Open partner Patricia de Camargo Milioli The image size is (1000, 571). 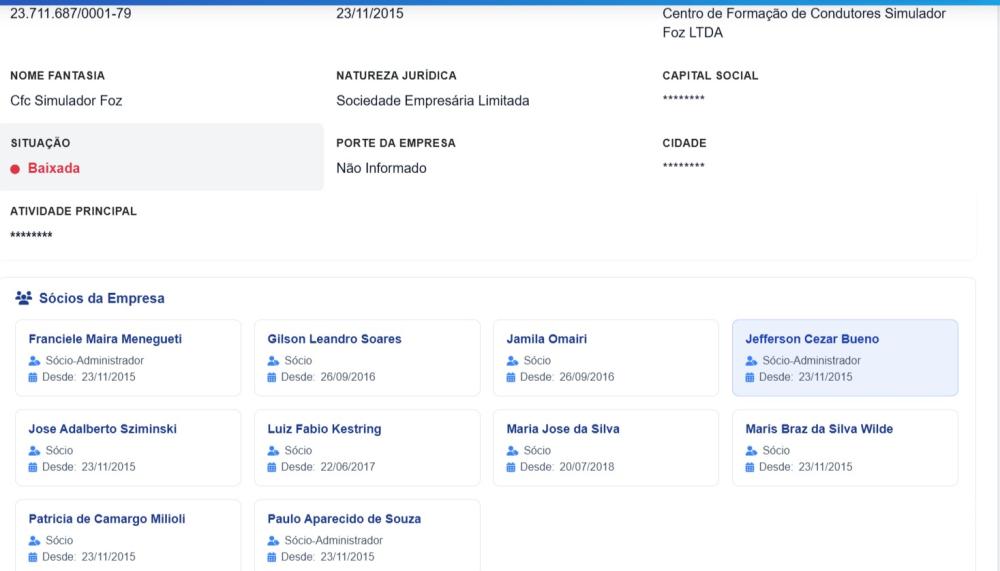click(x=107, y=519)
